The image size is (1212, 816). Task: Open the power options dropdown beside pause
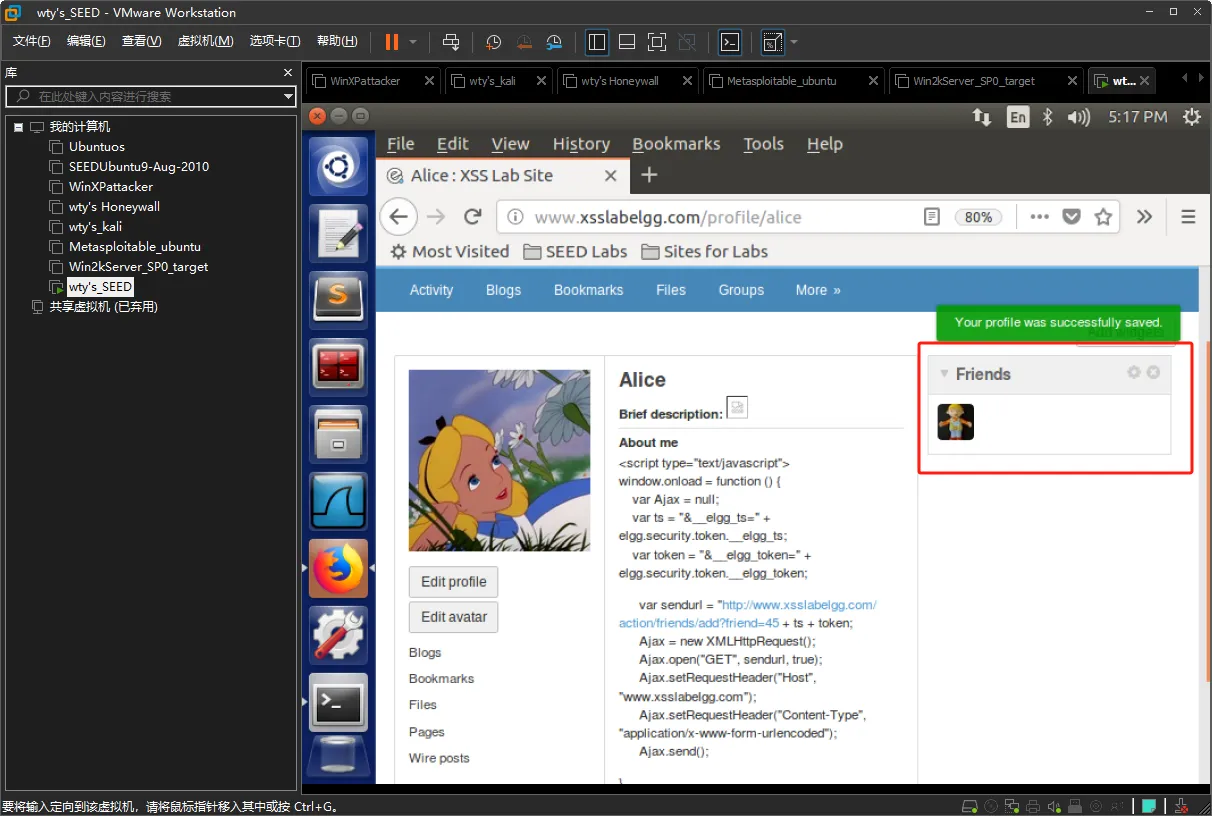pyautogui.click(x=413, y=41)
